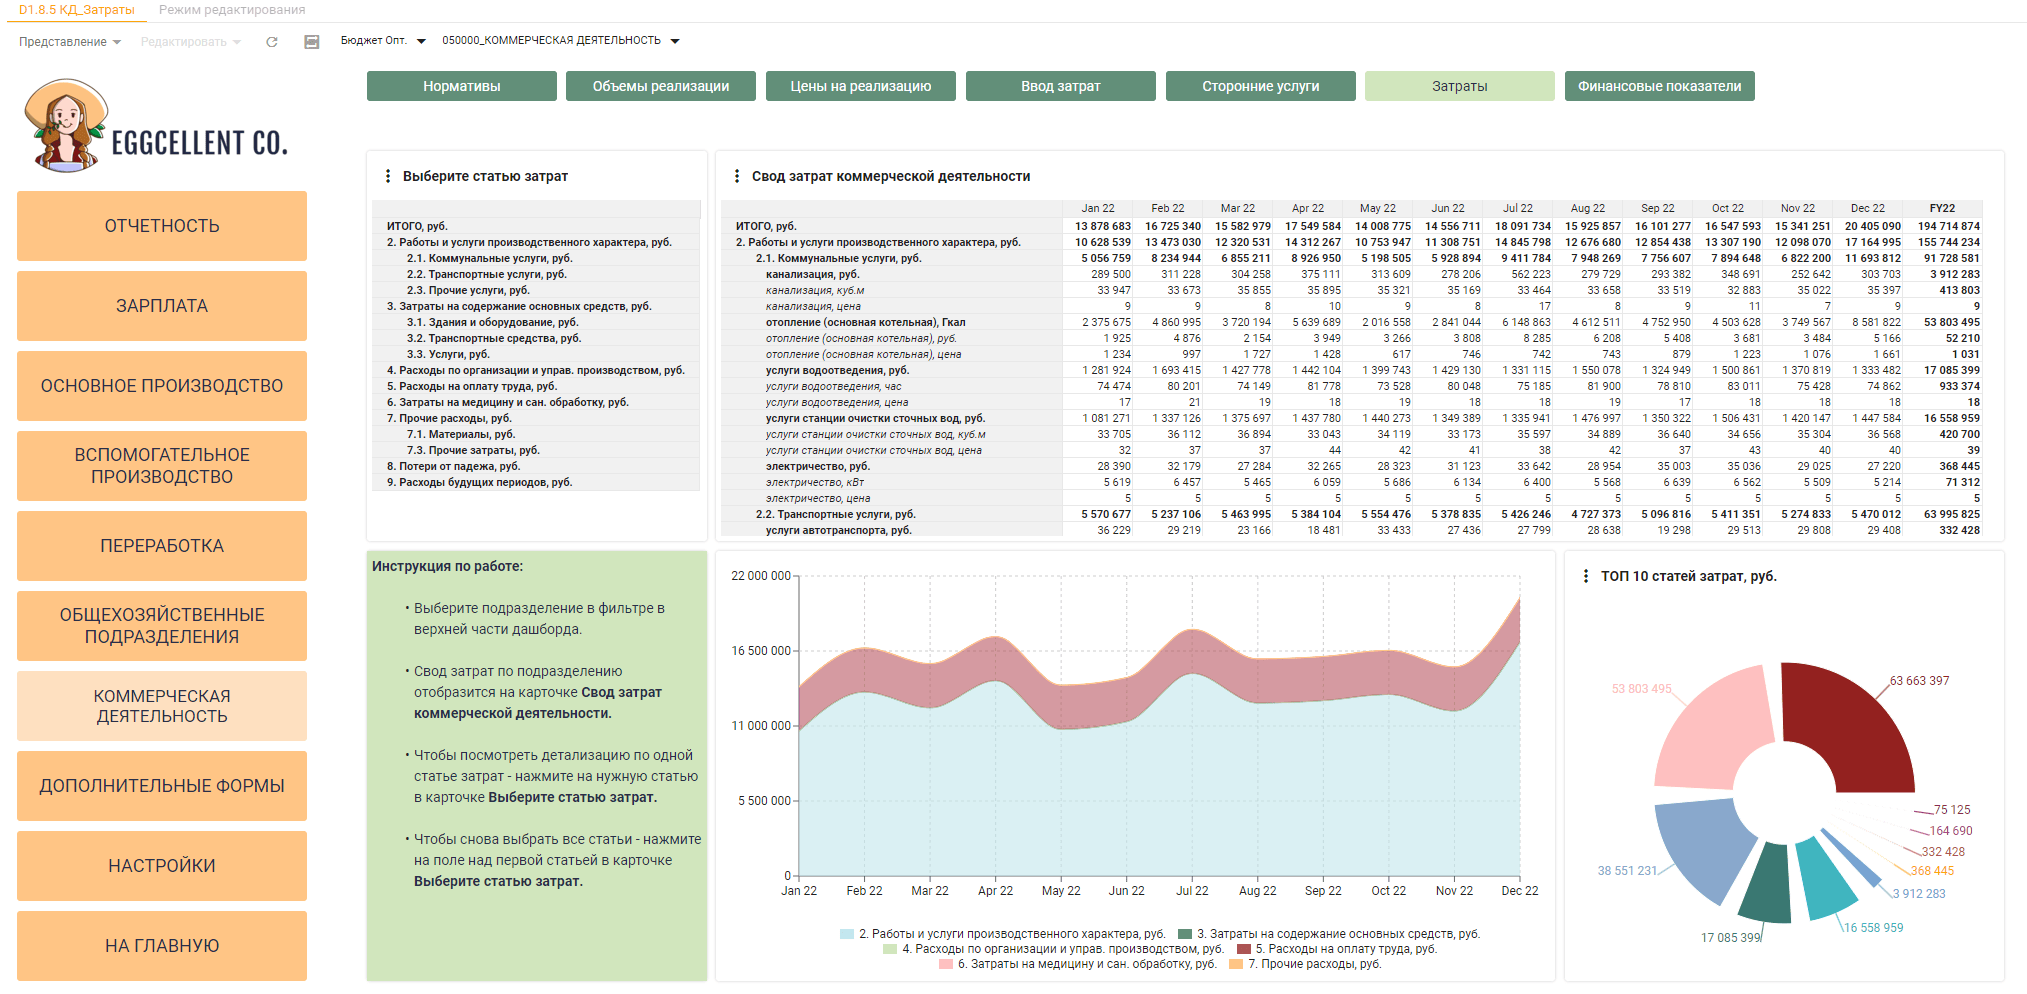Toggle legend item 3. Затраты на содержание основных средств

coord(1329,934)
